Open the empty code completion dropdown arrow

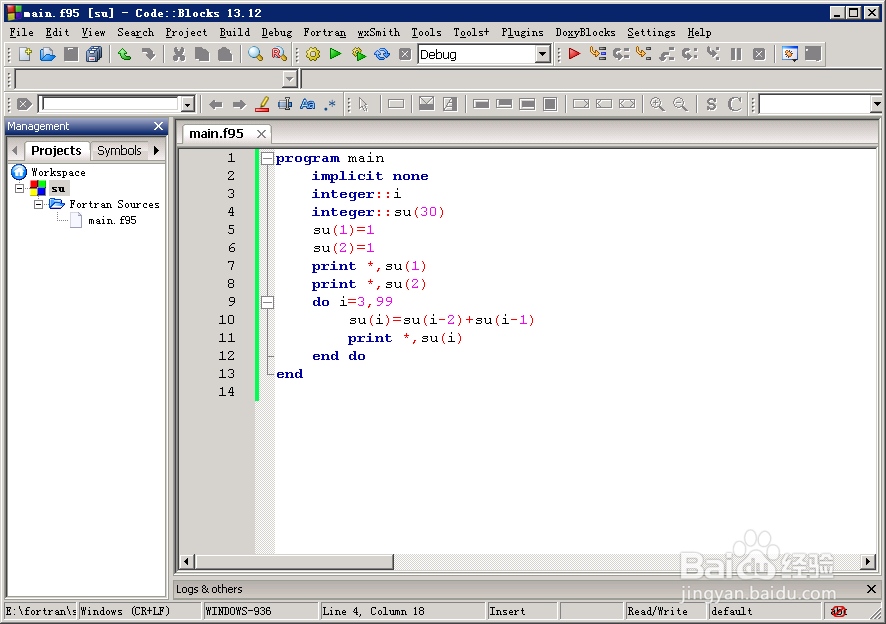tap(290, 79)
